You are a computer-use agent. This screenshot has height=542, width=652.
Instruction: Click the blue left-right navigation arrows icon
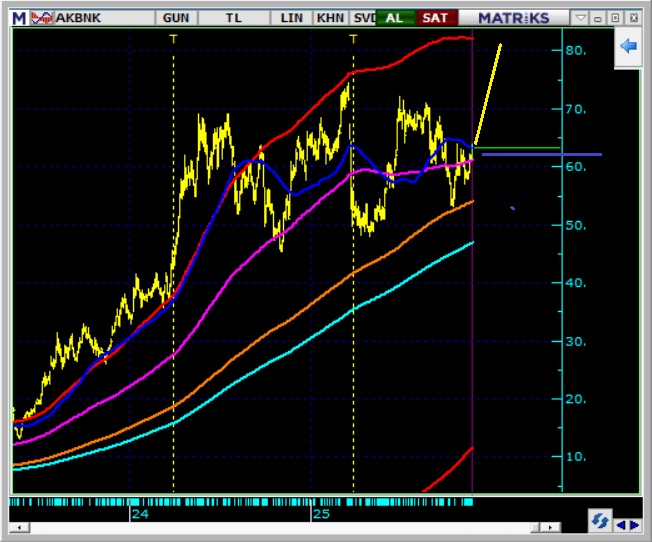click(627, 522)
